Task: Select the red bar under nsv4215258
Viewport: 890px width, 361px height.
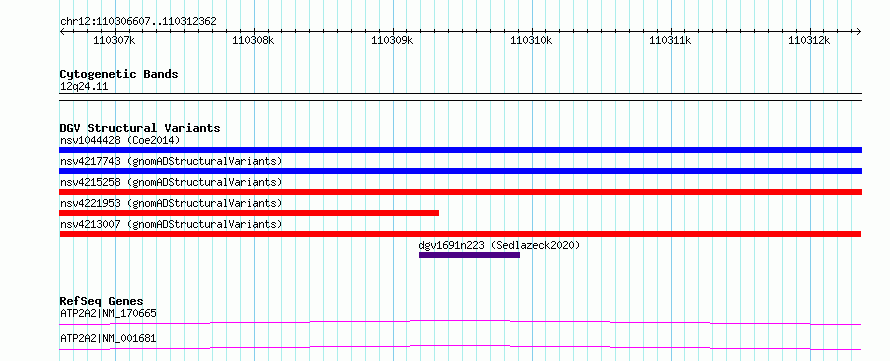Action: [460, 192]
